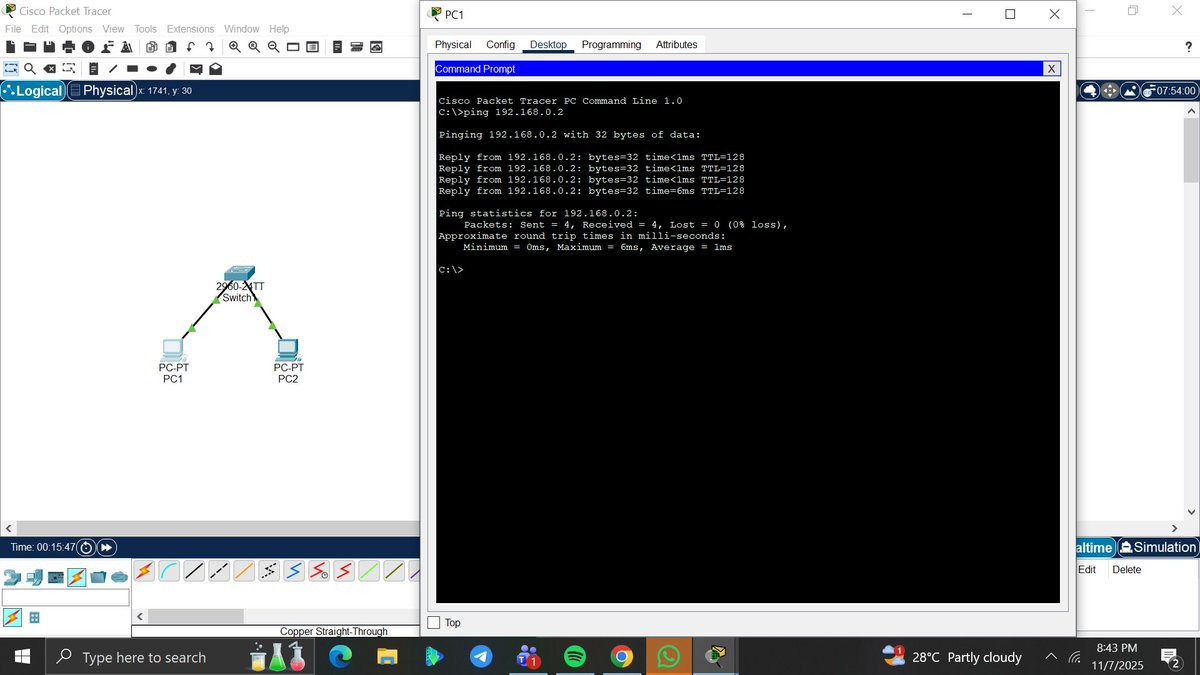Select End Devices category icon
The width and height of the screenshot is (1200, 675).
pos(34,577)
